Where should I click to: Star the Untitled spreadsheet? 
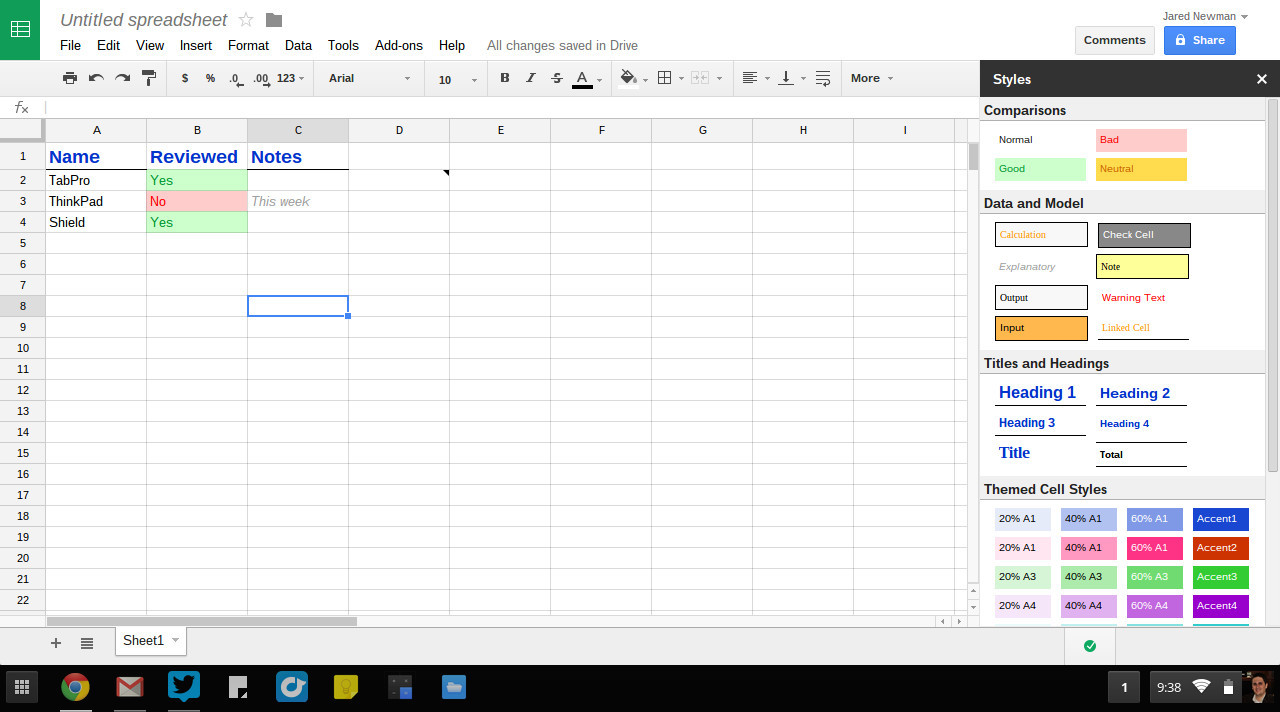246,20
